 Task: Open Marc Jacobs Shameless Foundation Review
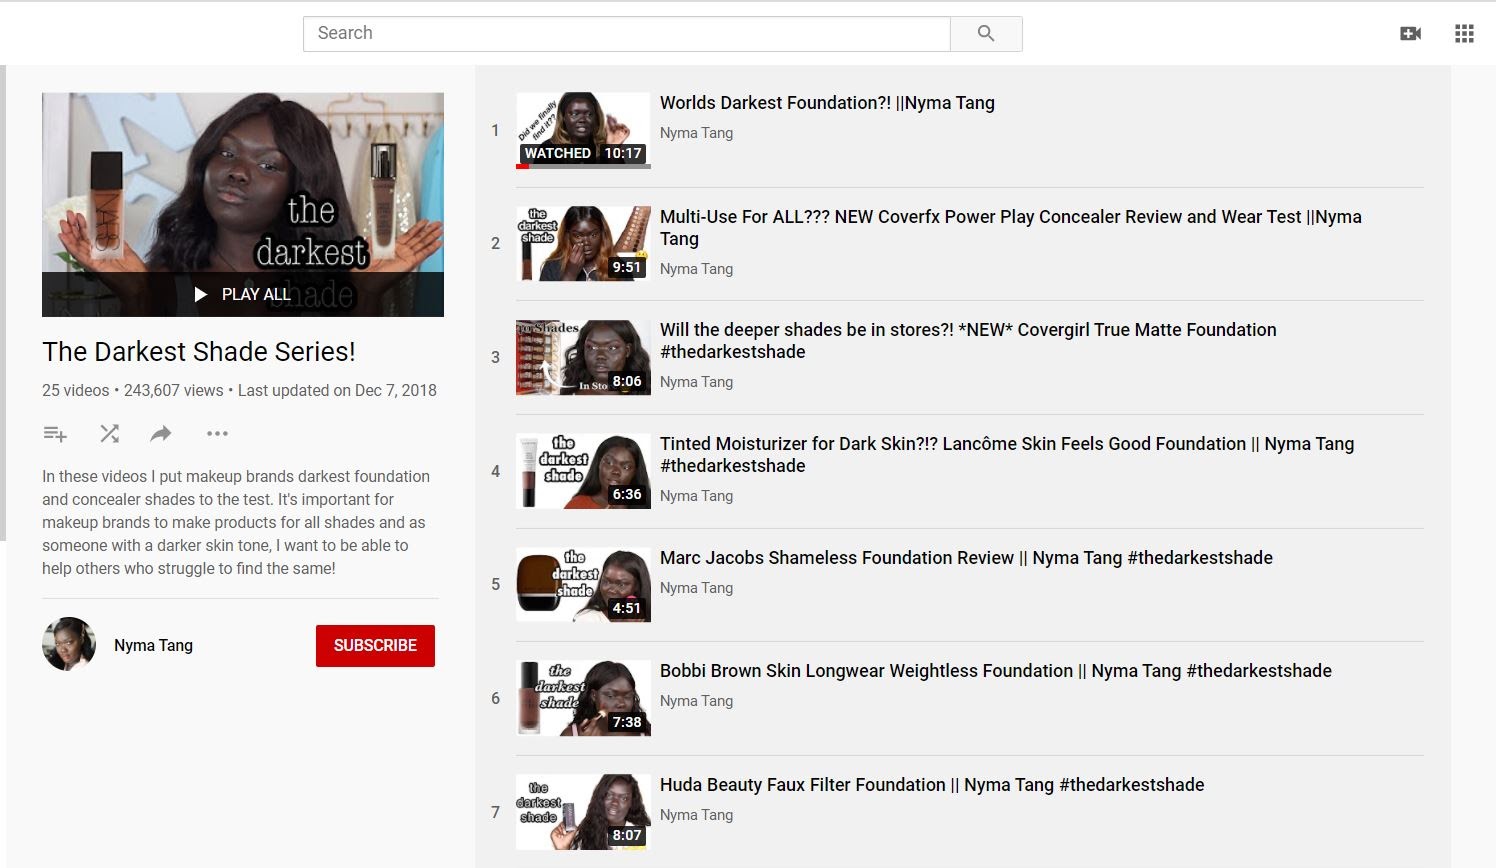966,558
